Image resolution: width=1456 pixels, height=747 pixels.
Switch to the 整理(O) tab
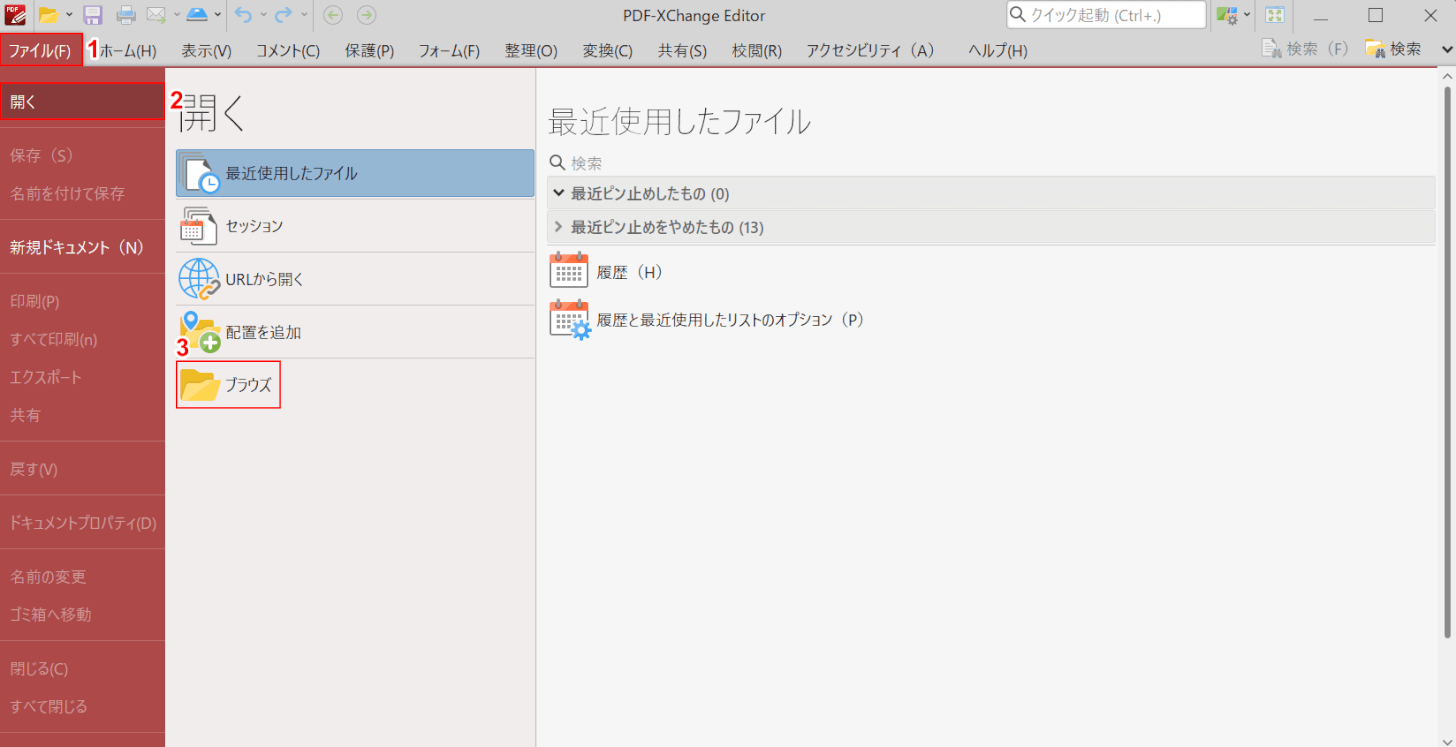(531, 50)
